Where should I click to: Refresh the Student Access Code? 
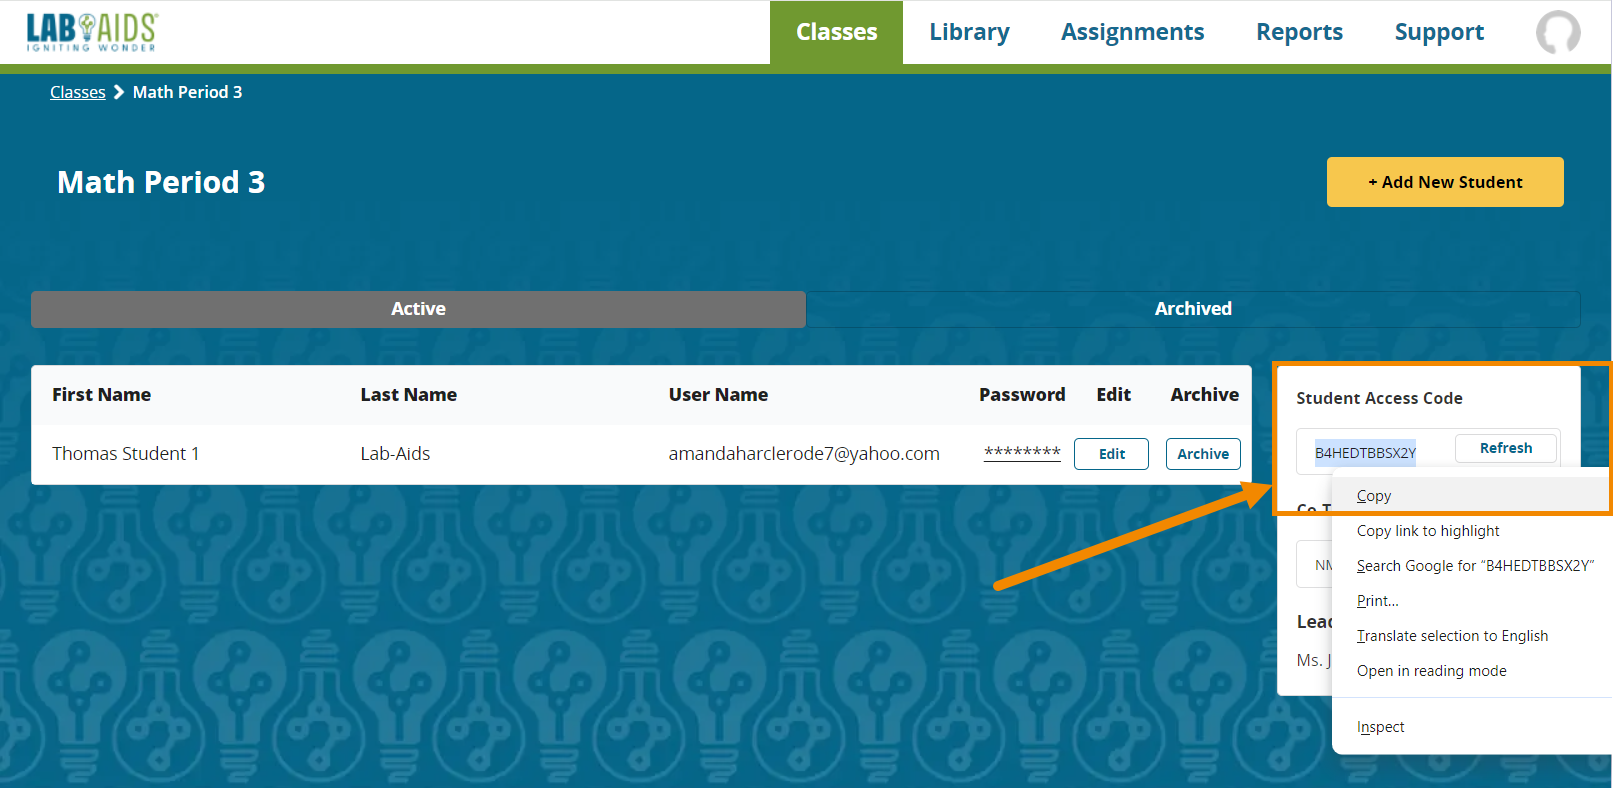(x=1505, y=448)
